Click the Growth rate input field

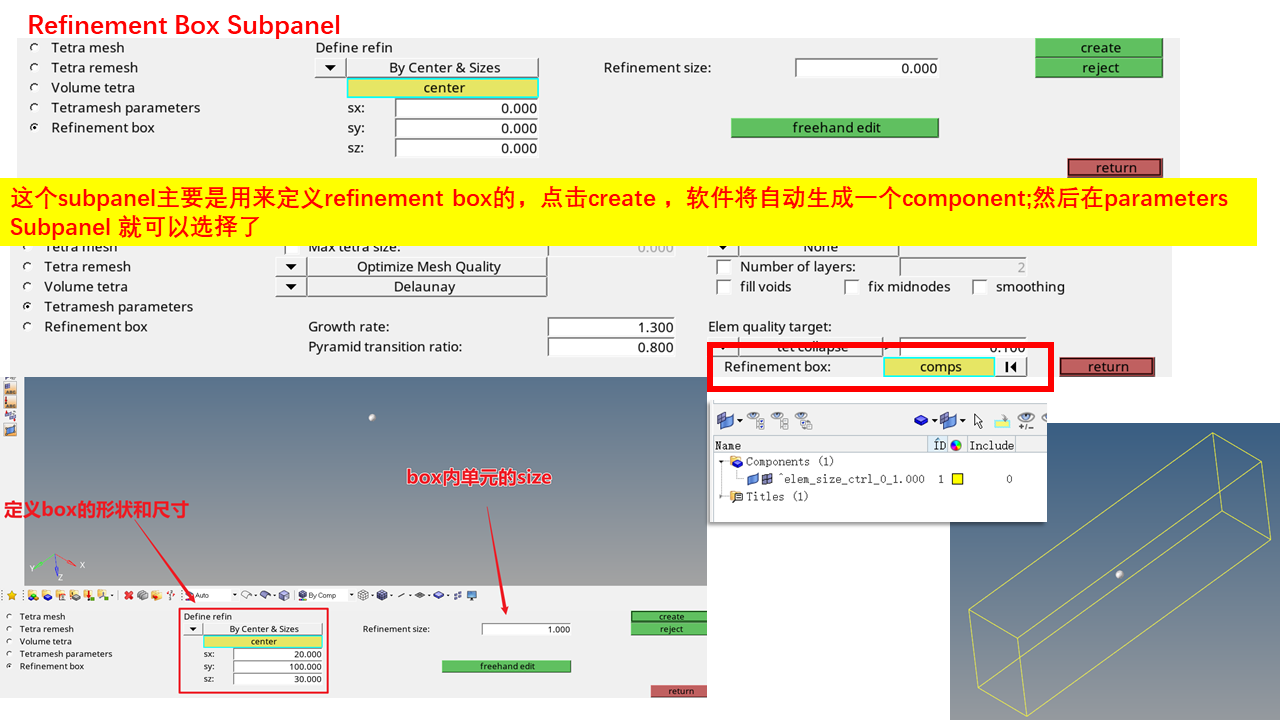tap(612, 327)
